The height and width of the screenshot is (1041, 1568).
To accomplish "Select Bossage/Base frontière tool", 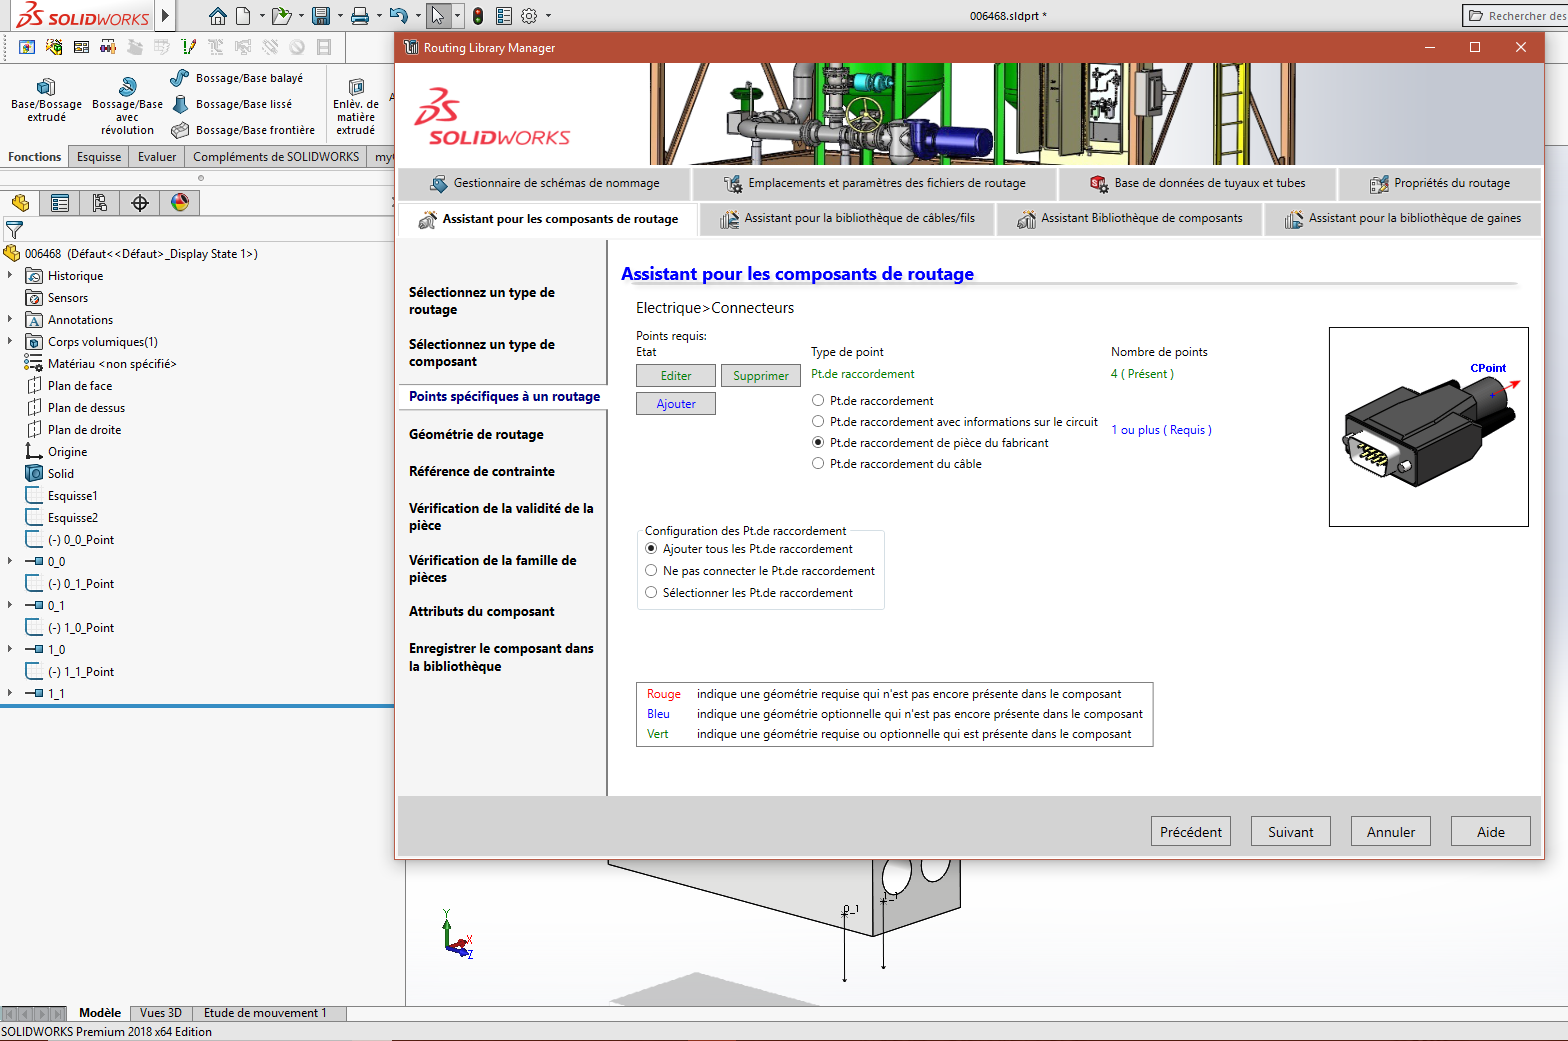I will coord(243,130).
